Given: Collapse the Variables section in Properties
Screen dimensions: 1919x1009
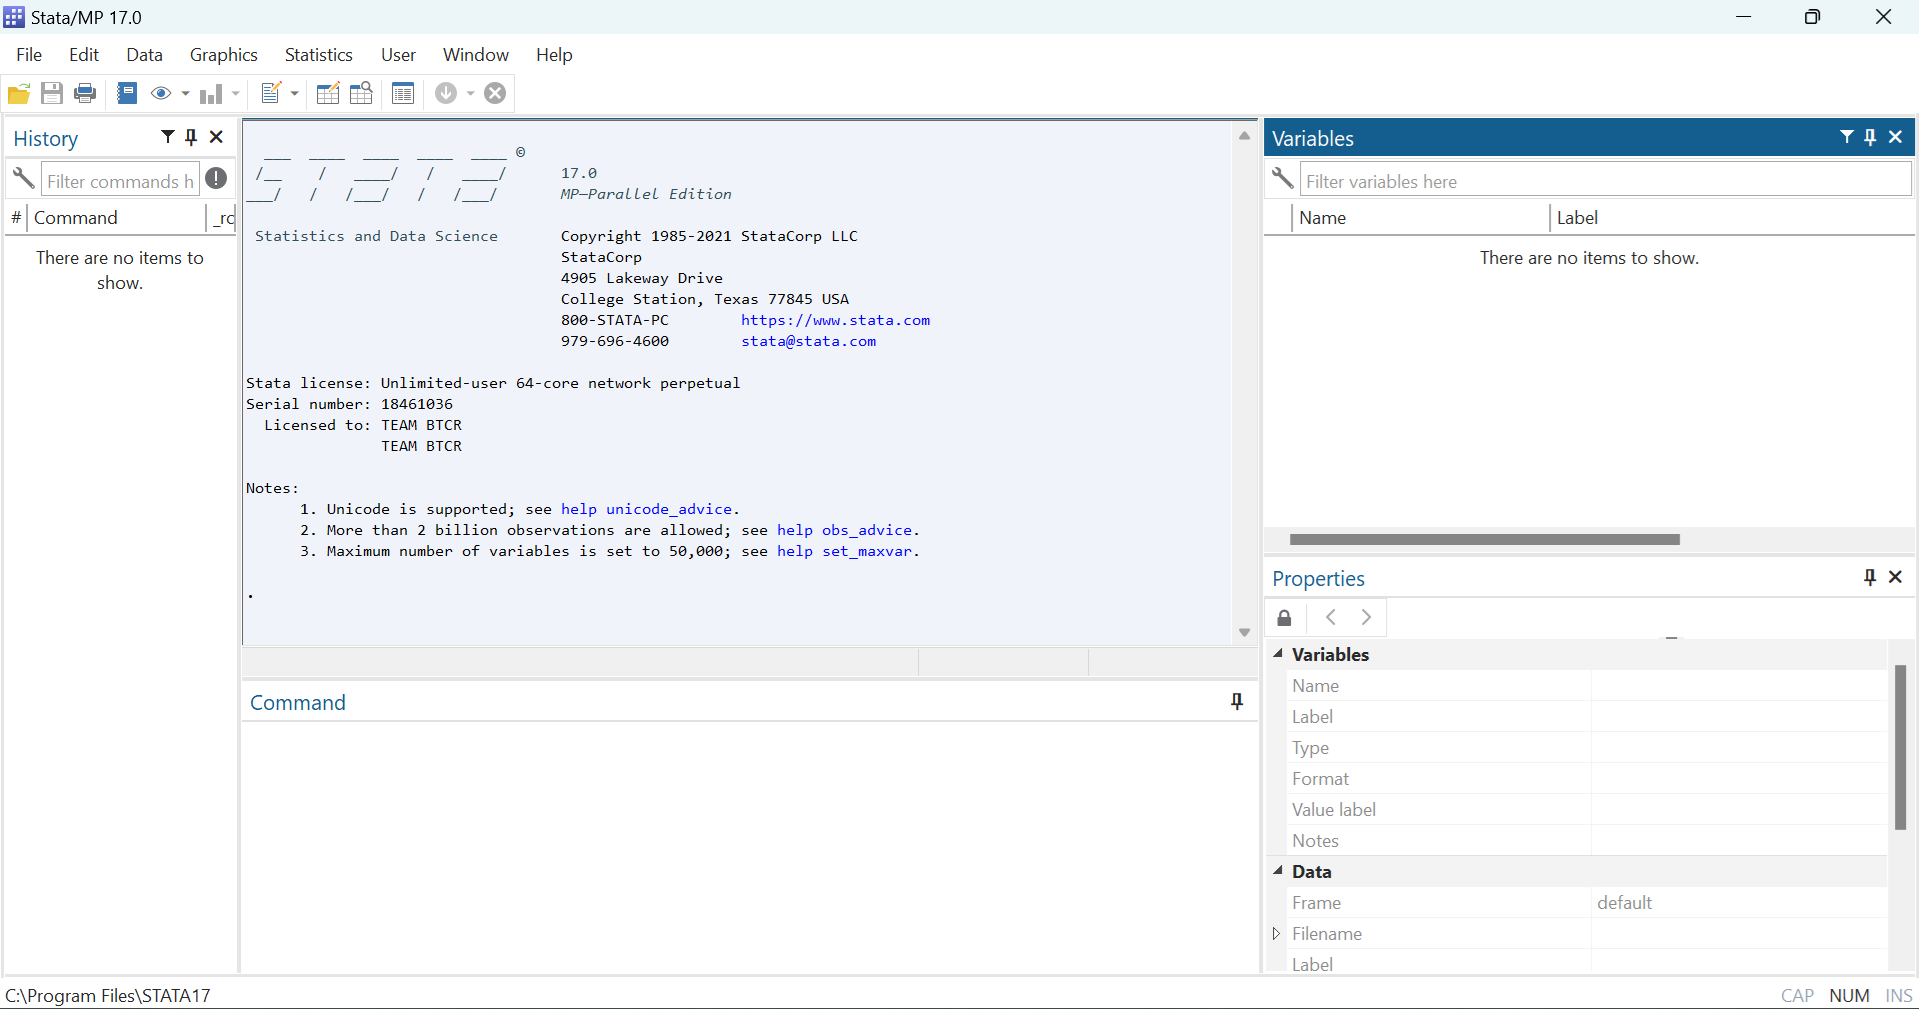Looking at the screenshot, I should coord(1278,655).
